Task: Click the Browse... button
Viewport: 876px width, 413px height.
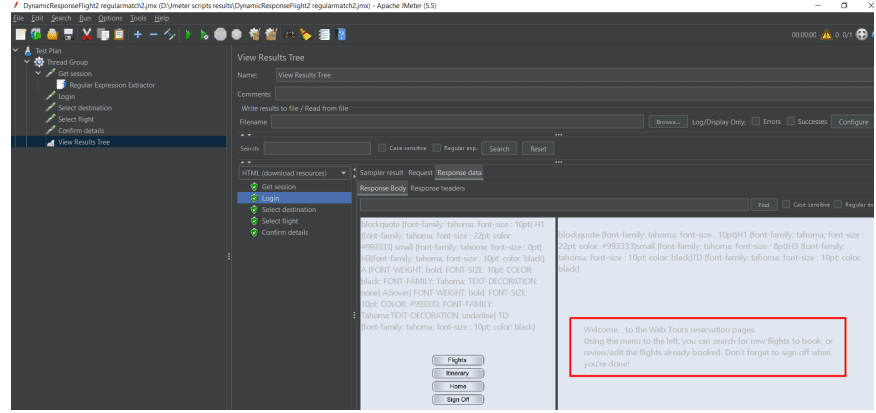Action: tap(668, 122)
